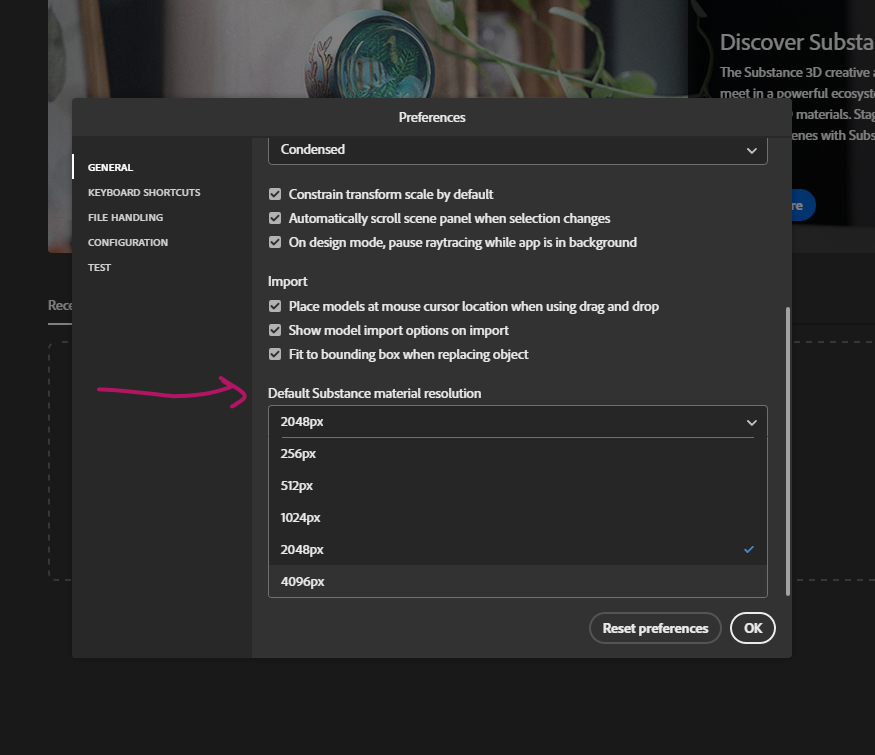875x755 pixels.
Task: Confirm preferences with OK
Action: click(752, 628)
